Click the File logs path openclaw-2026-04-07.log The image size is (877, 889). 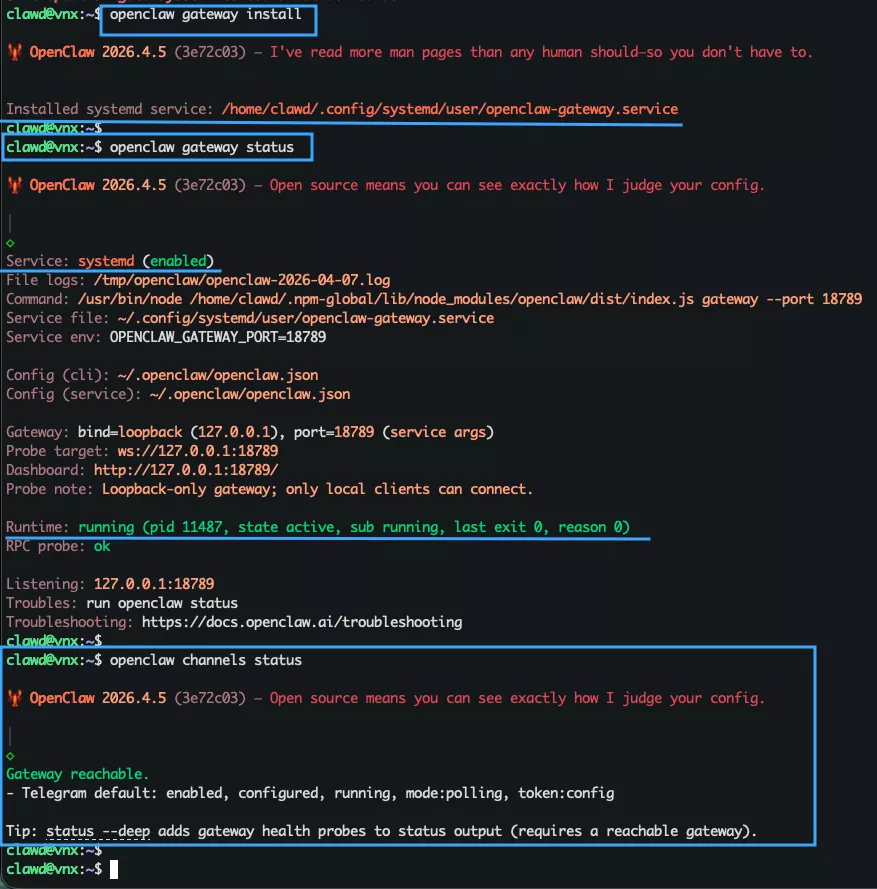(x=241, y=280)
